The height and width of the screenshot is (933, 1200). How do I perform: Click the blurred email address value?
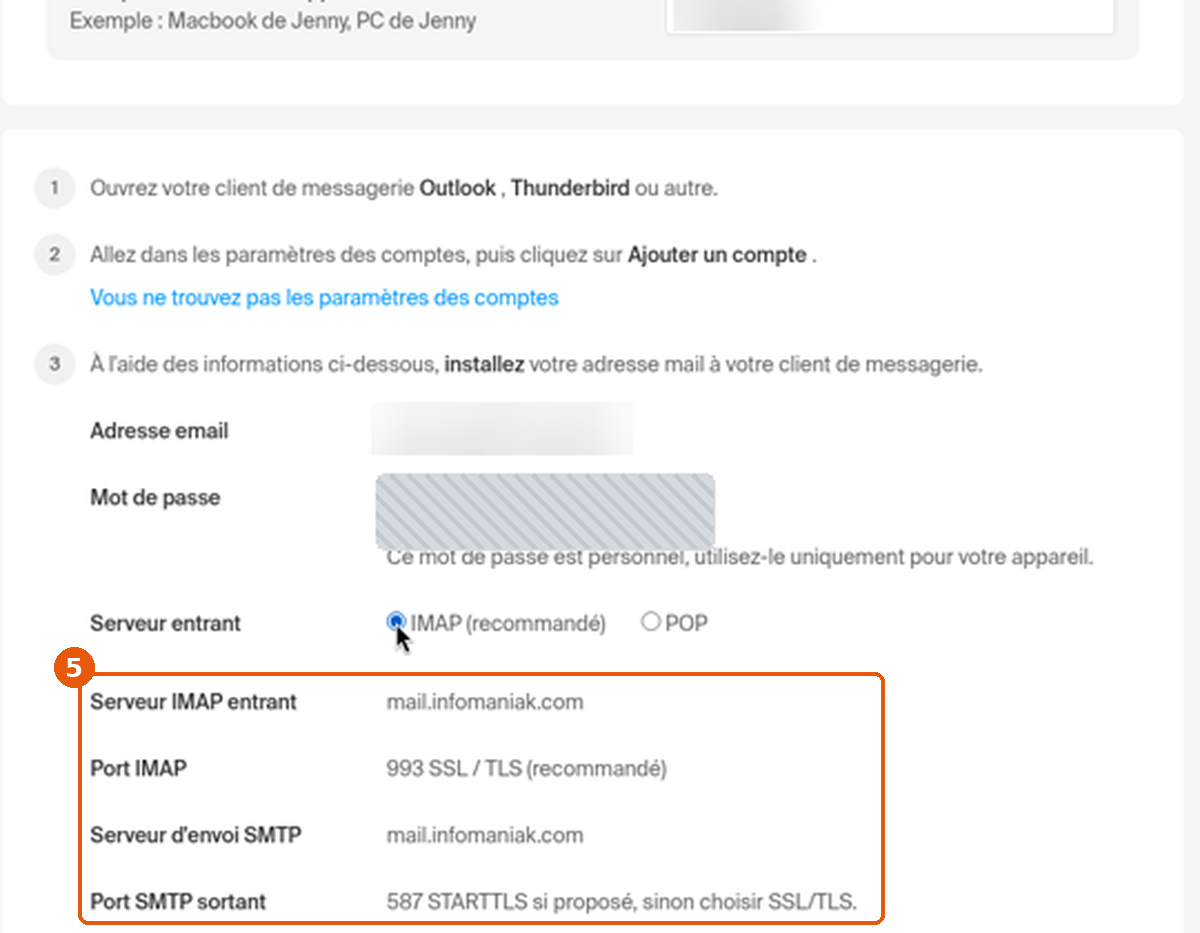point(502,430)
